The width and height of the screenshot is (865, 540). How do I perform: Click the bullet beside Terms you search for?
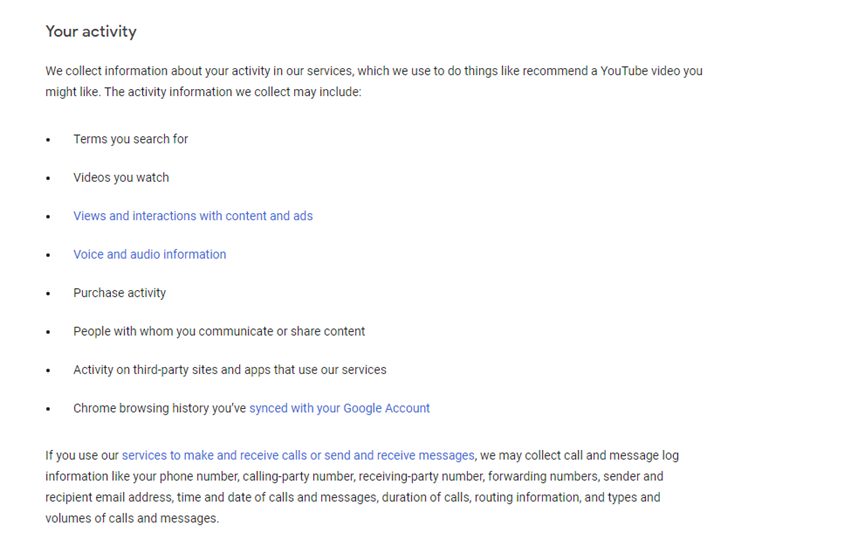point(48,140)
